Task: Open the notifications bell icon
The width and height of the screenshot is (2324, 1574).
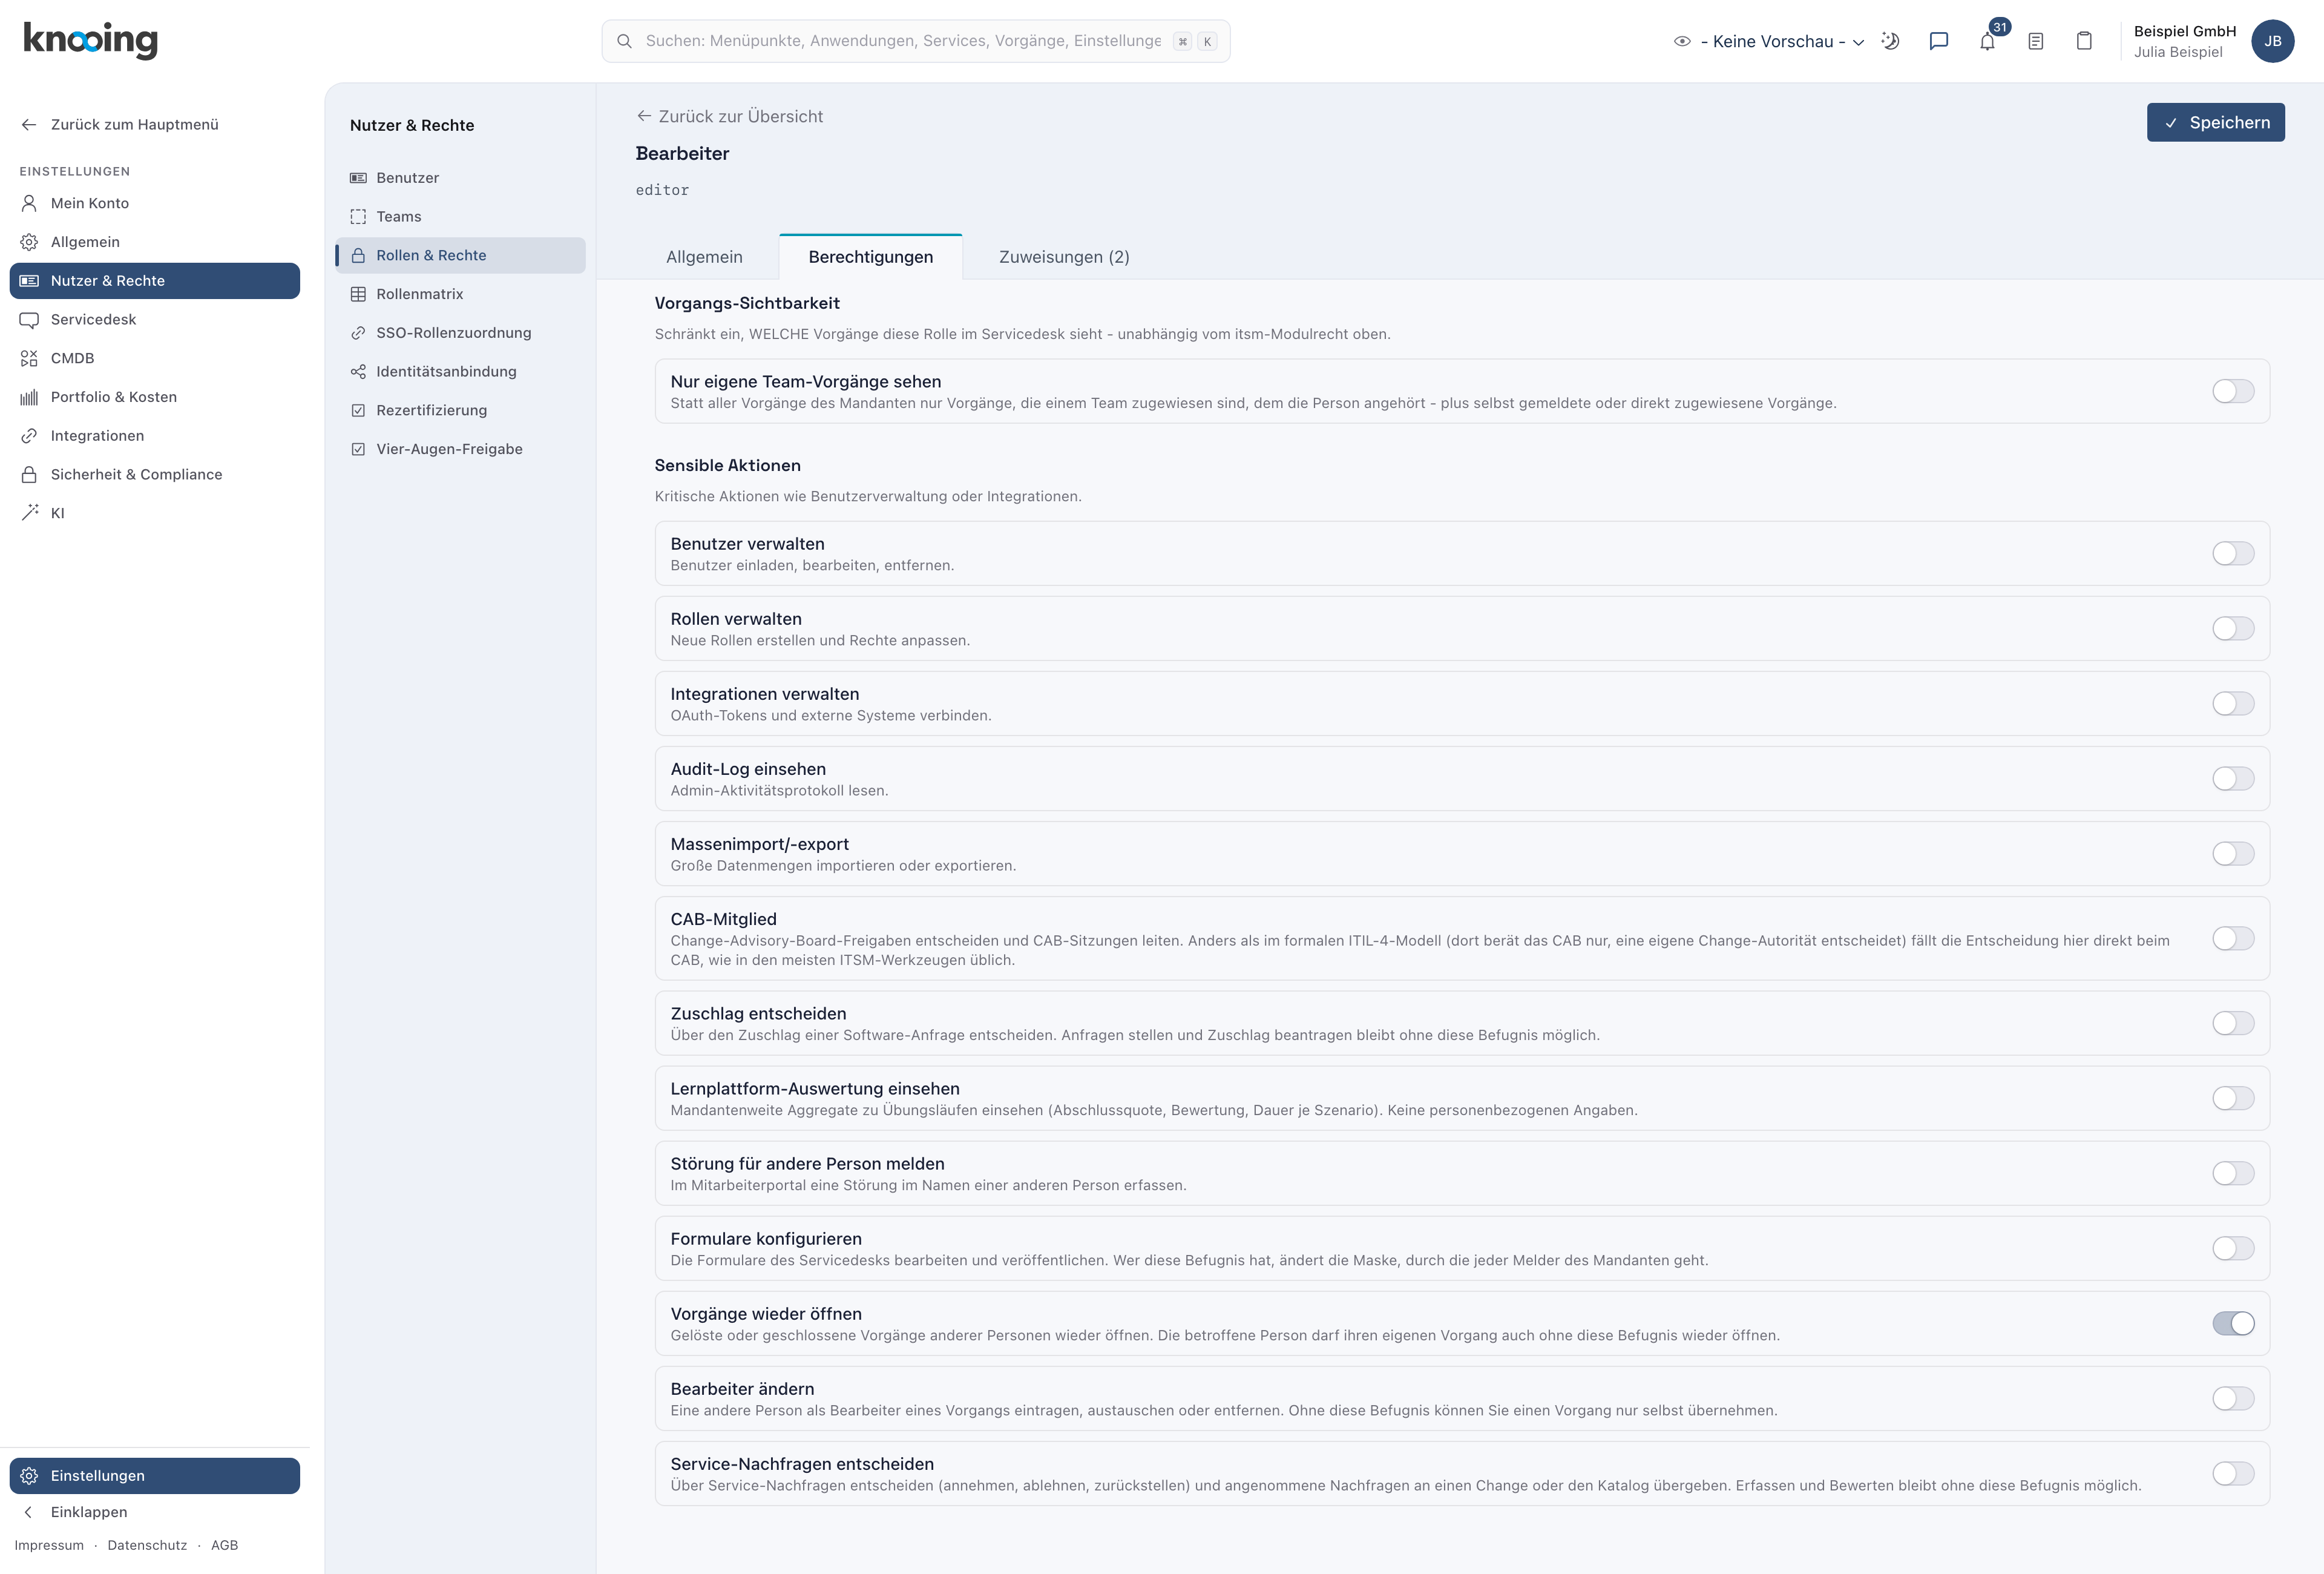Action: (1987, 41)
